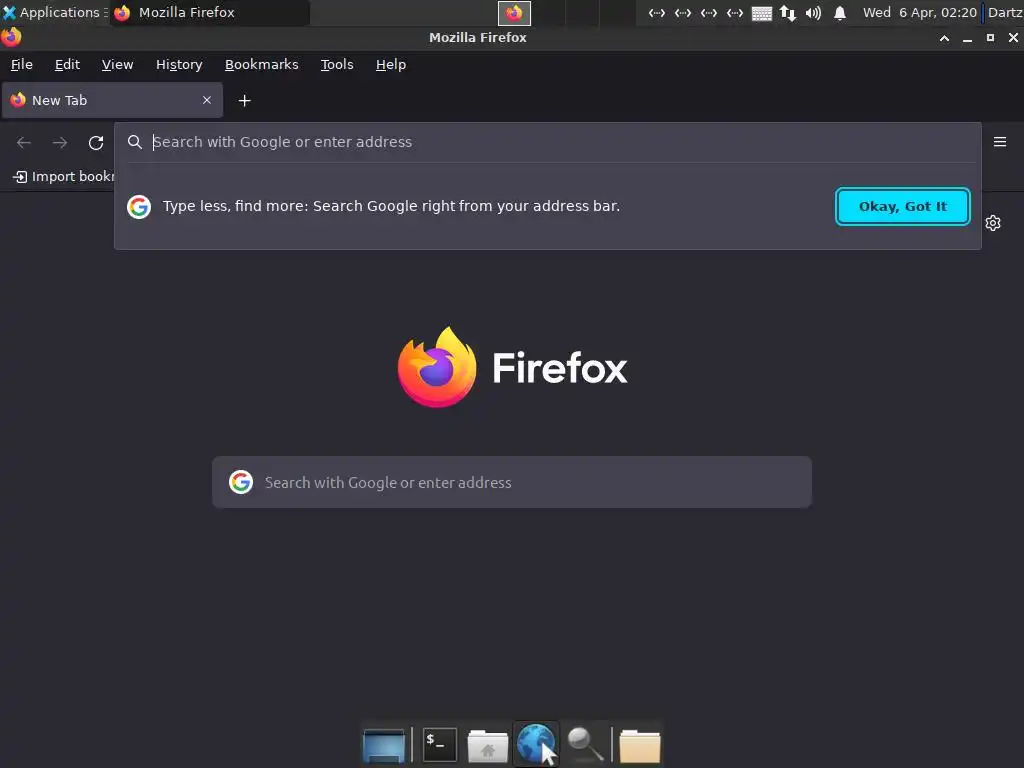Click the clock showing Wed 6 Apr, 02:20
The width and height of the screenshot is (1024, 768).
pos(920,12)
